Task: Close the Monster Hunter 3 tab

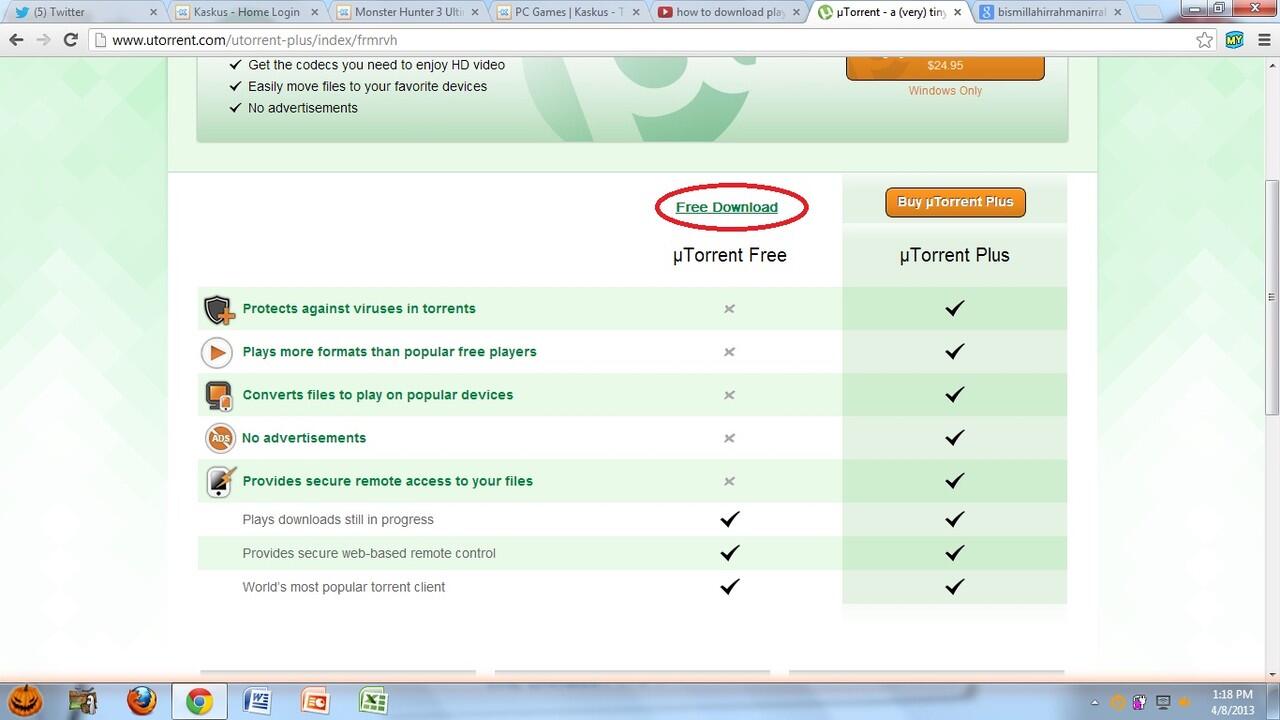Action: point(475,13)
